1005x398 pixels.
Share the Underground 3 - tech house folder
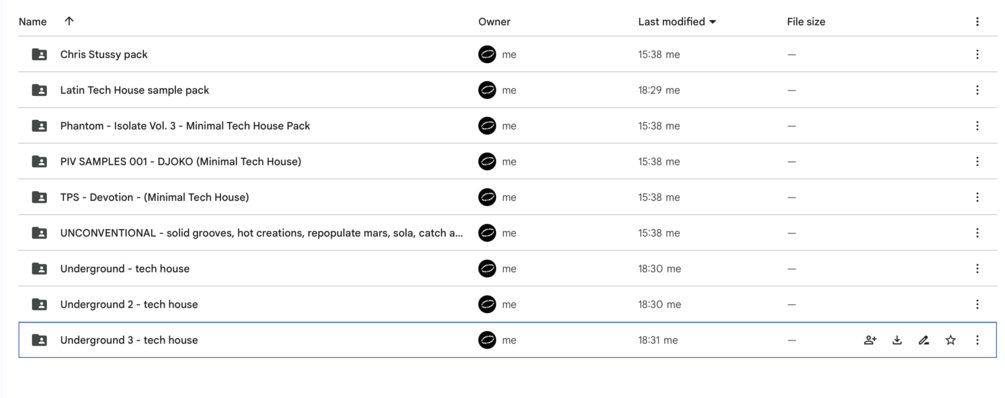tap(870, 340)
